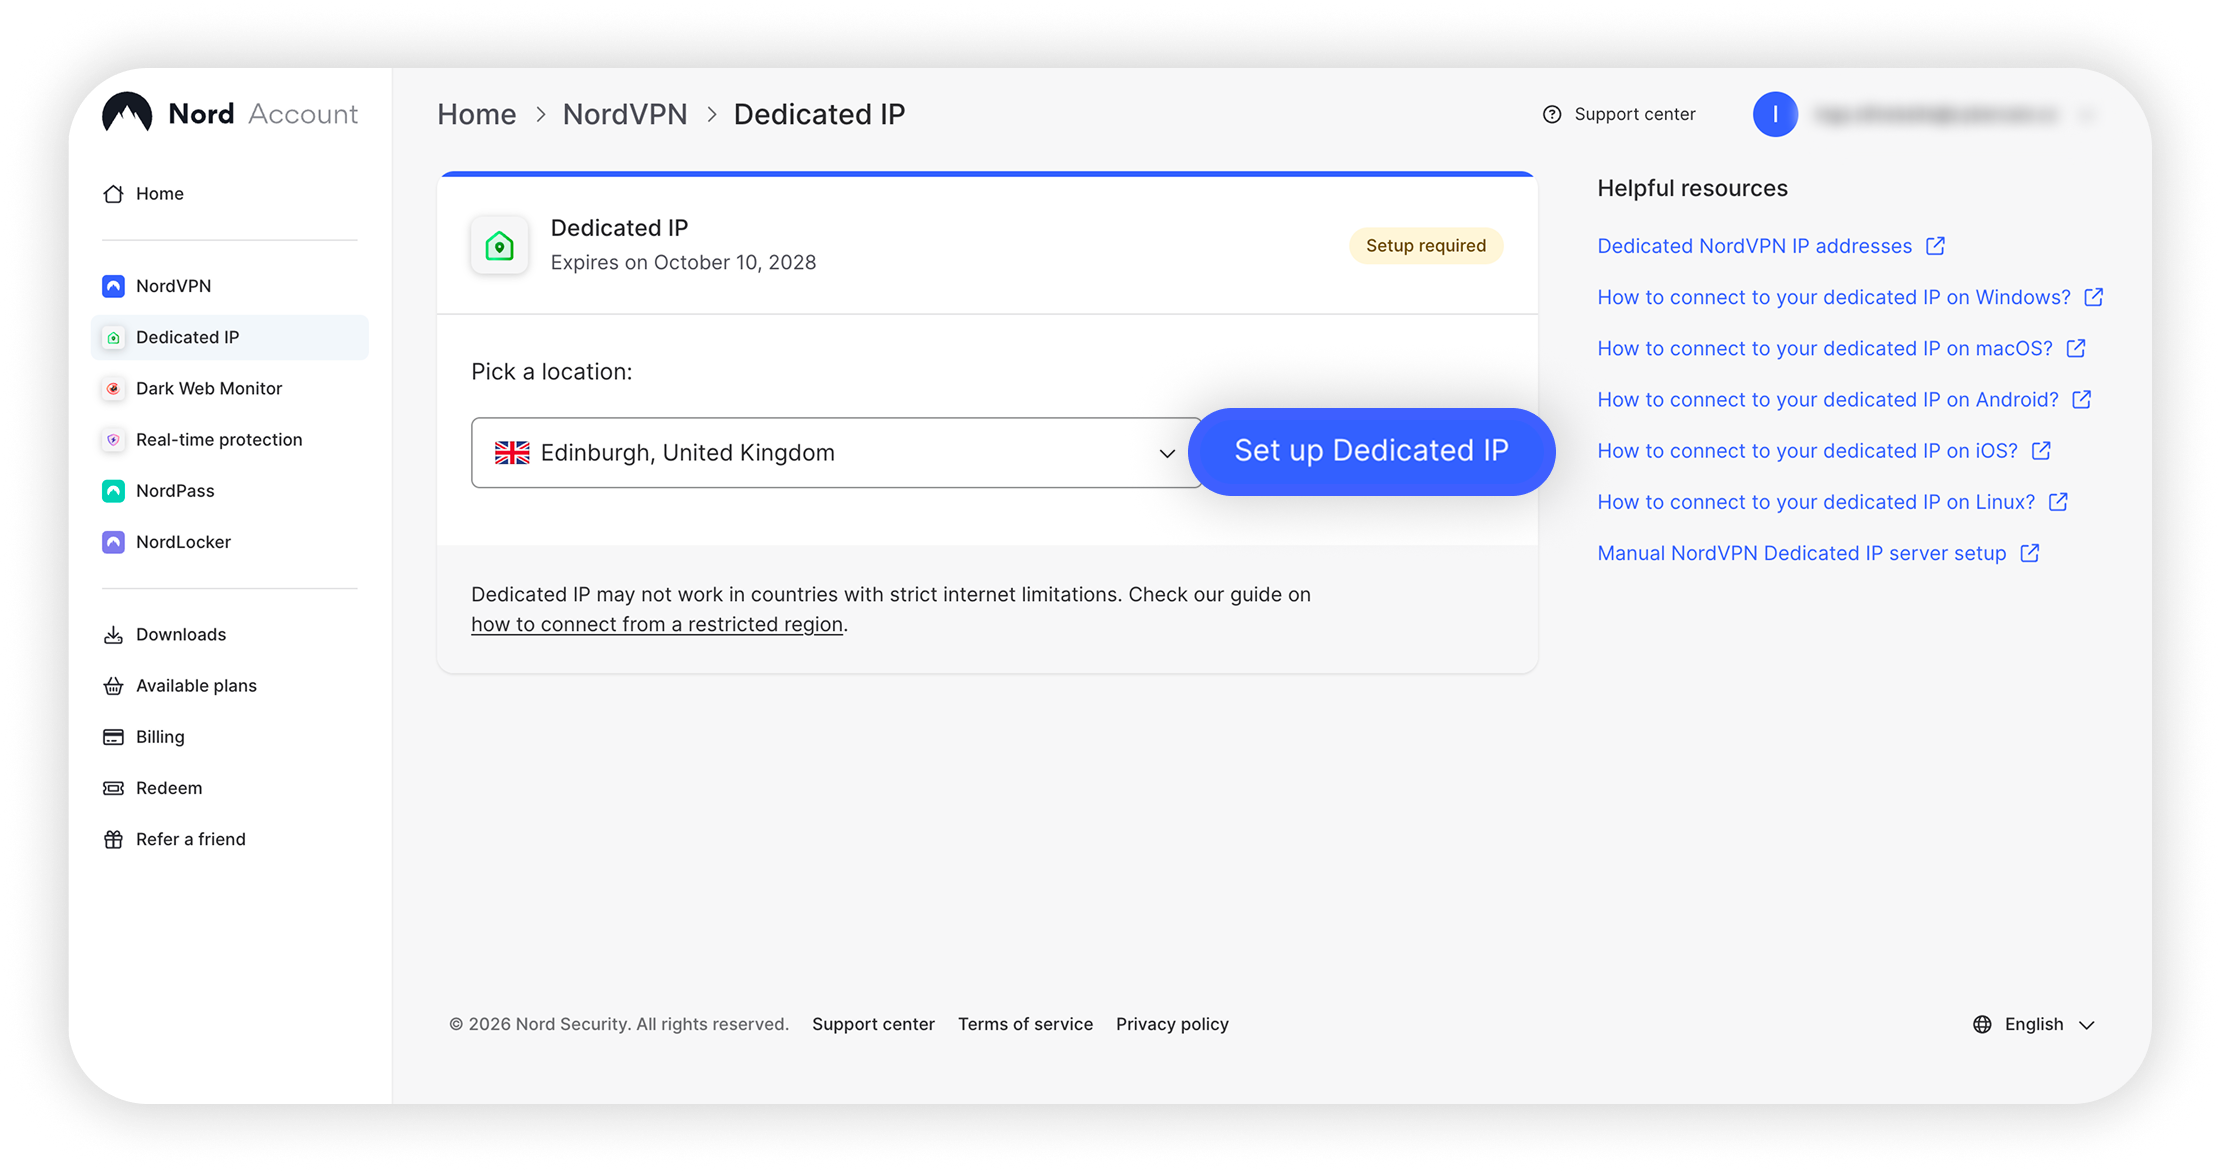Open Terms of service footer link
The width and height of the screenshot is (2220, 1172).
click(1025, 1024)
